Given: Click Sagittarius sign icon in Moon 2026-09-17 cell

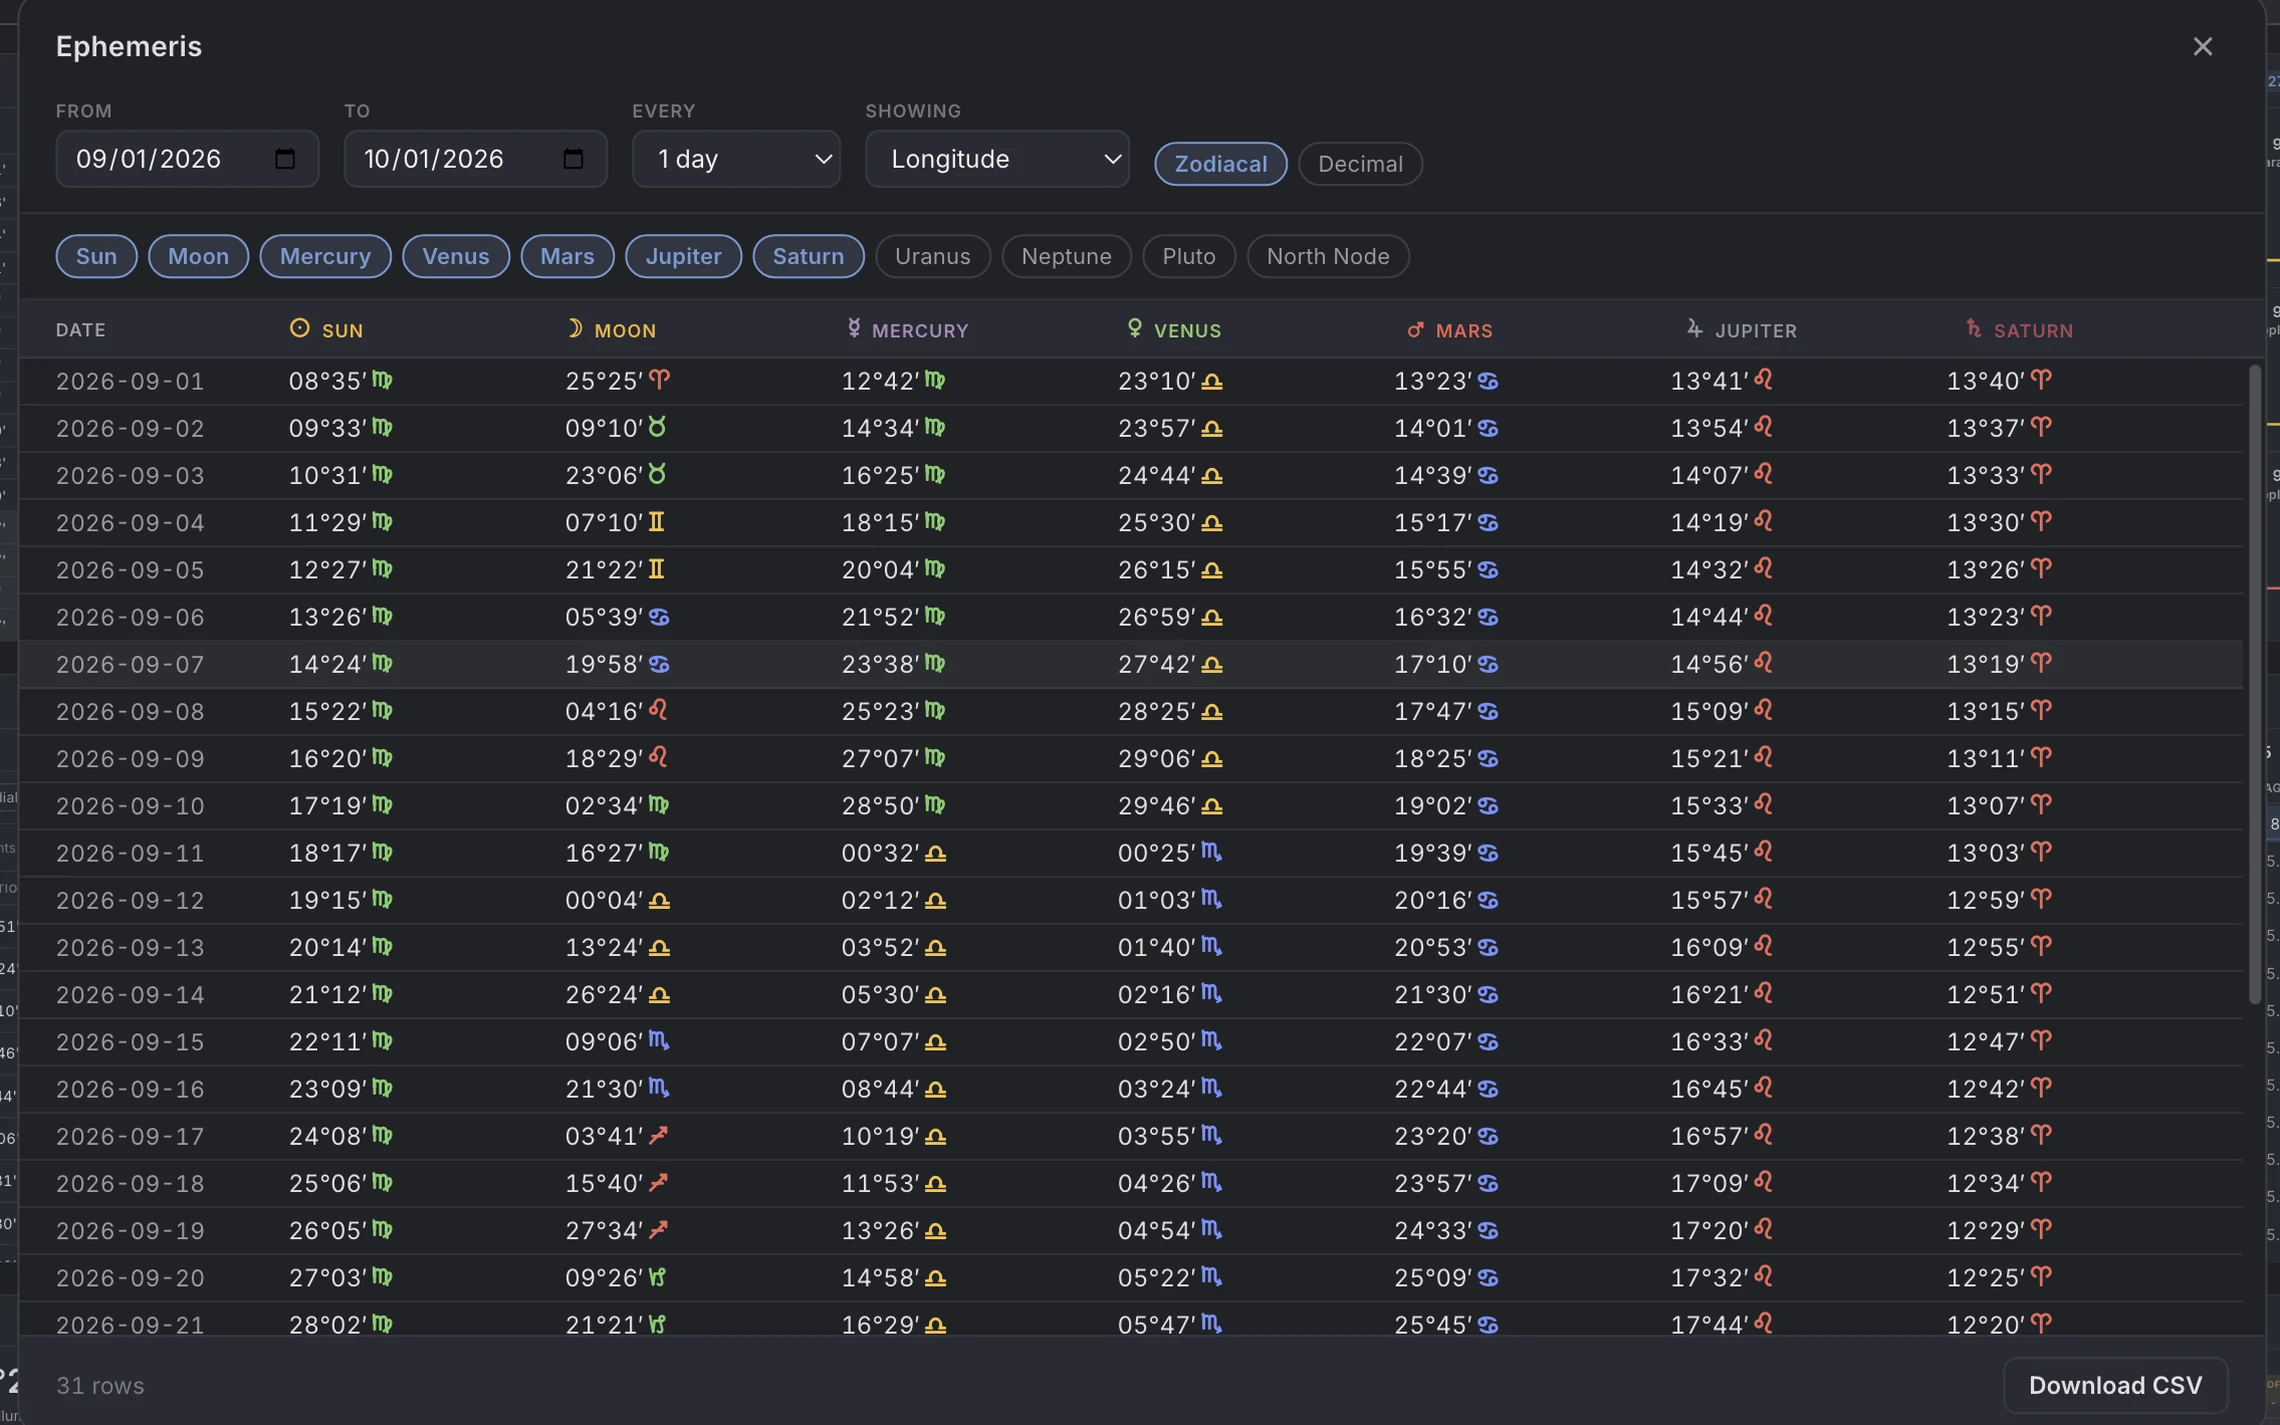Looking at the screenshot, I should coord(658,1135).
